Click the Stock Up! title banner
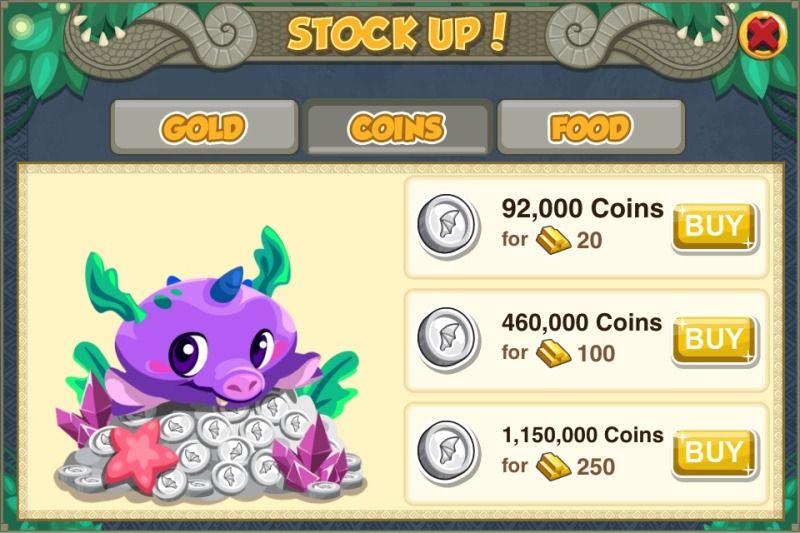This screenshot has width=800, height=533. point(398,33)
